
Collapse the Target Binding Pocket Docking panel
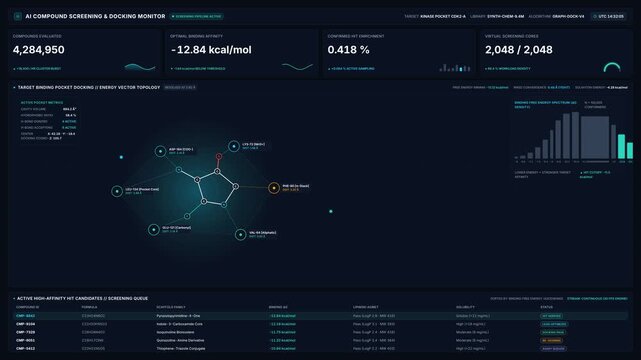click(14, 87)
